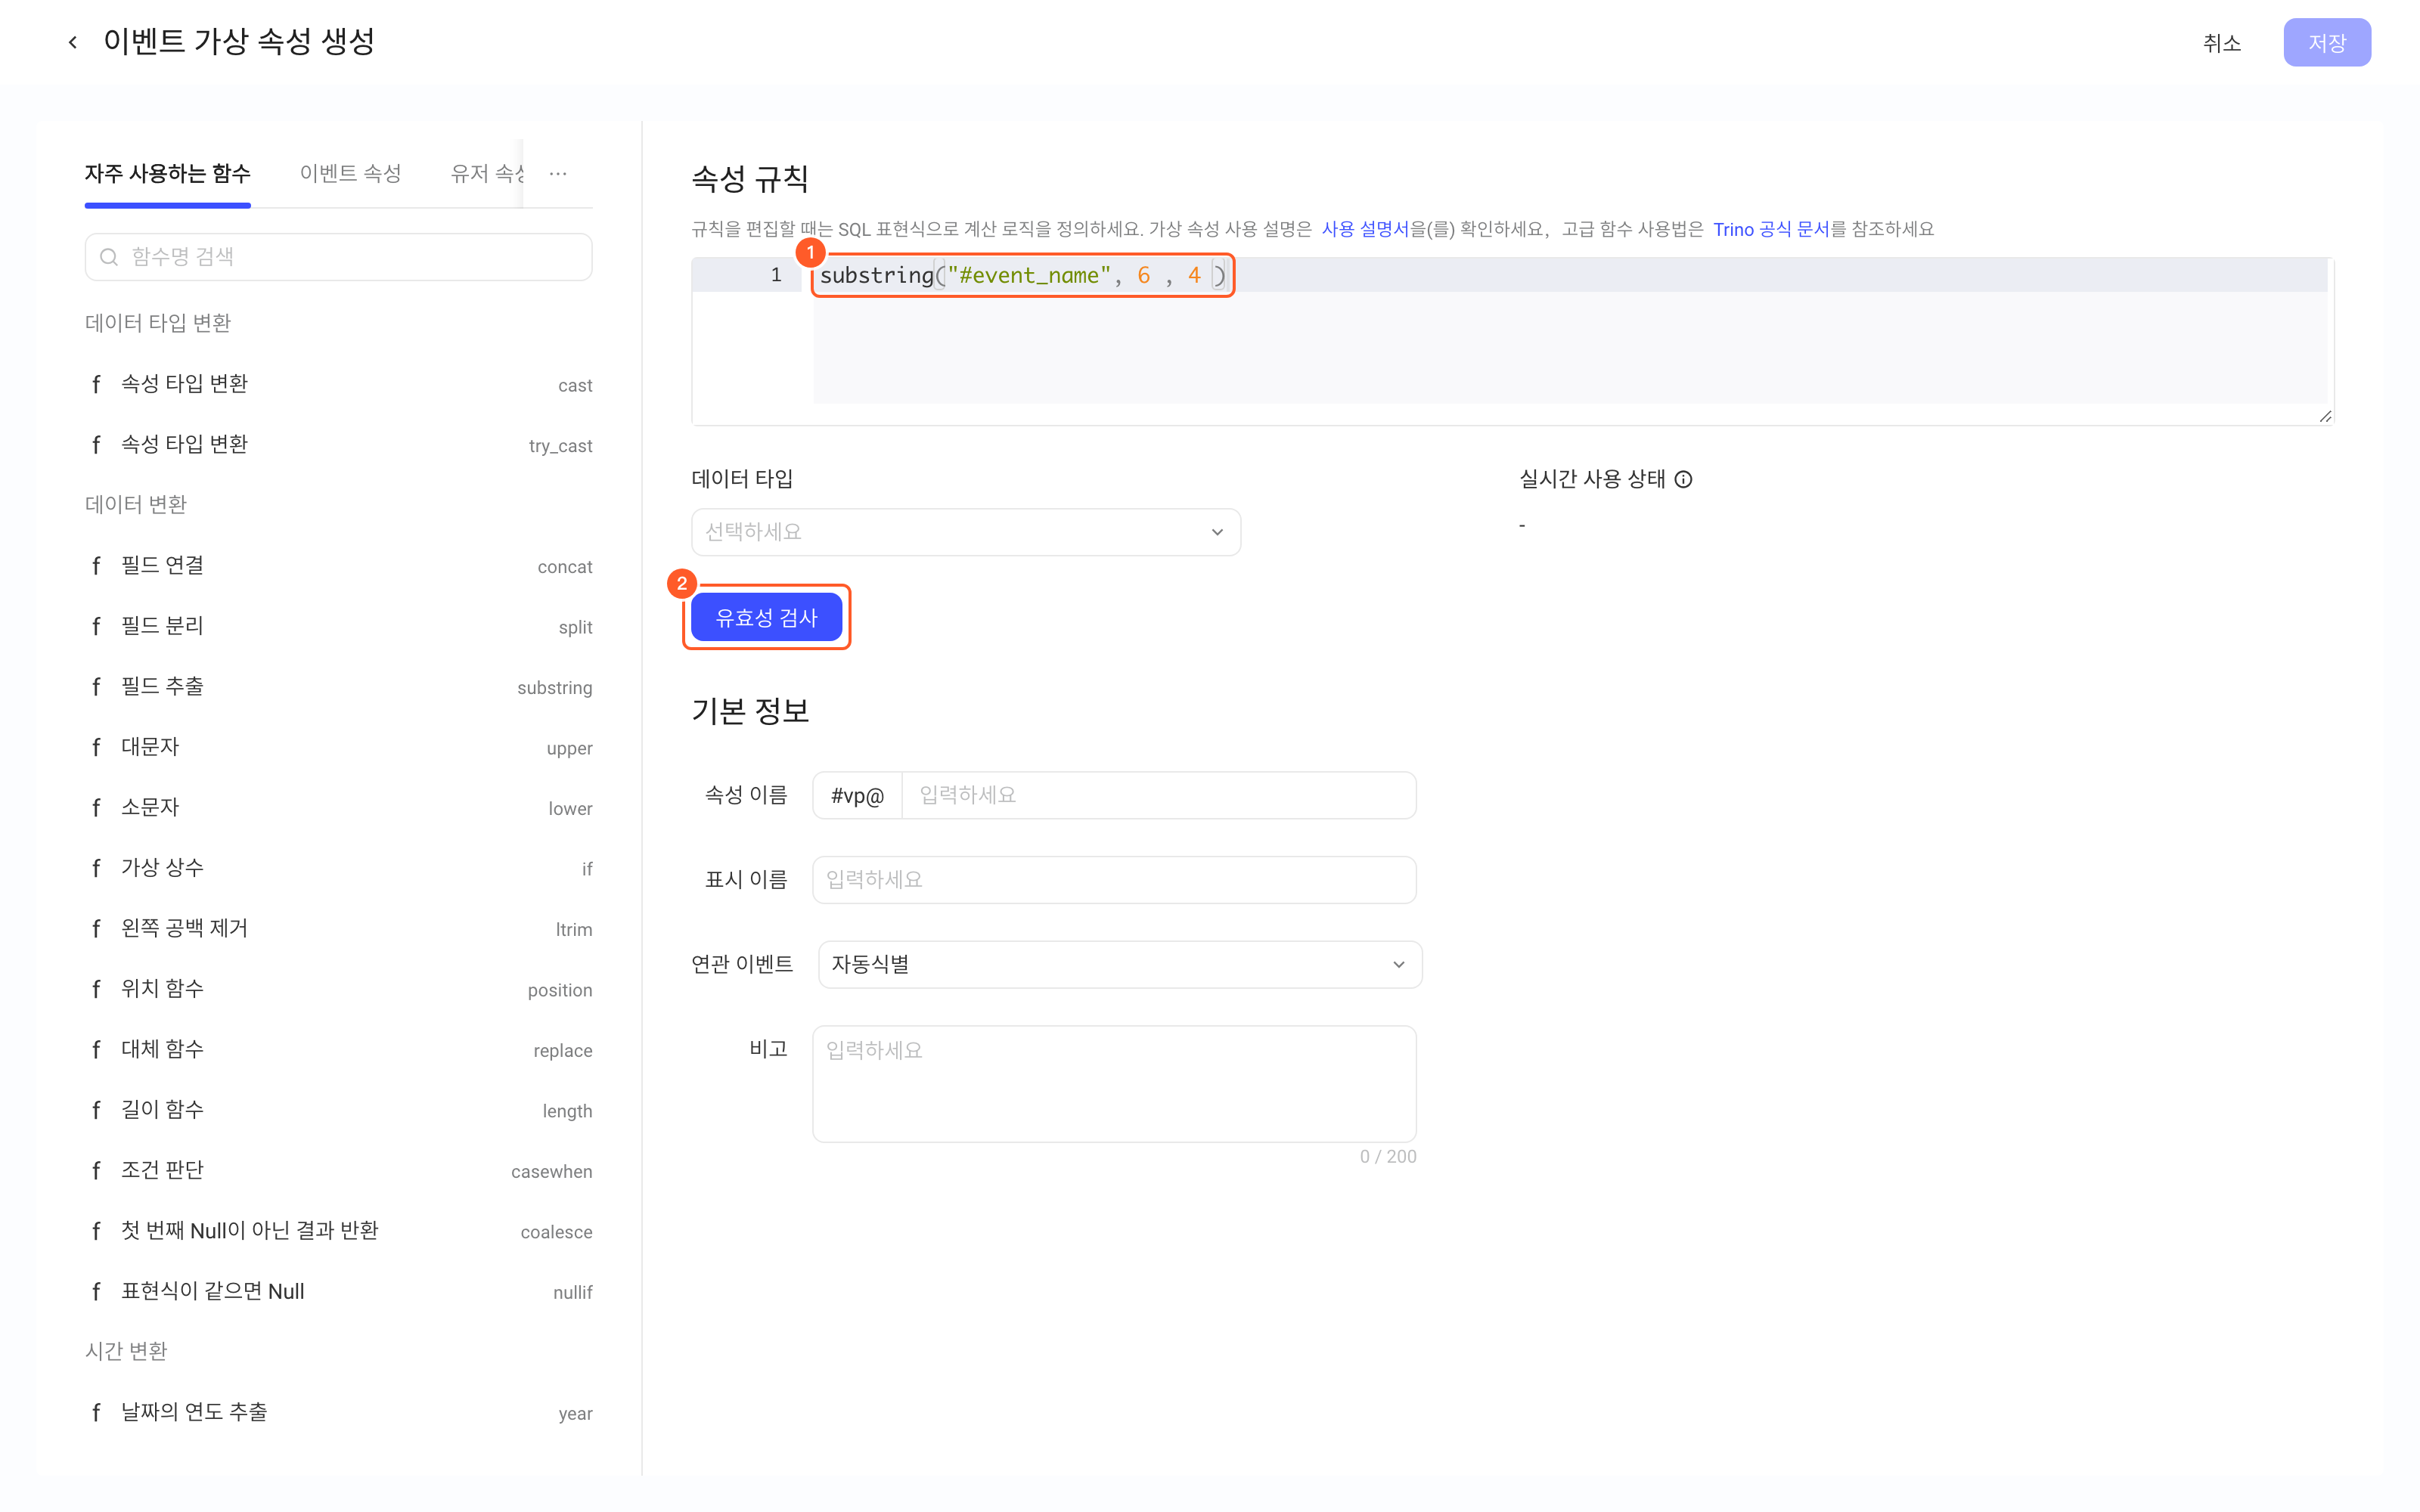The image size is (2420, 1512).
Task: Click the search magnifier icon in function search
Action: [109, 257]
